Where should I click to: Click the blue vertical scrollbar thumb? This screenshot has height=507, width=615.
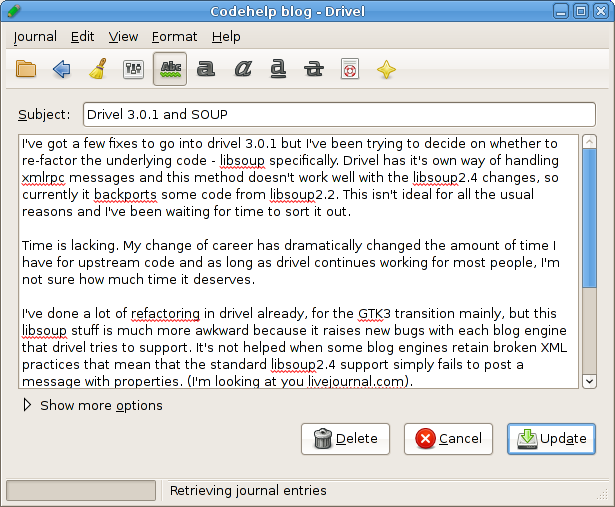(x=590, y=218)
